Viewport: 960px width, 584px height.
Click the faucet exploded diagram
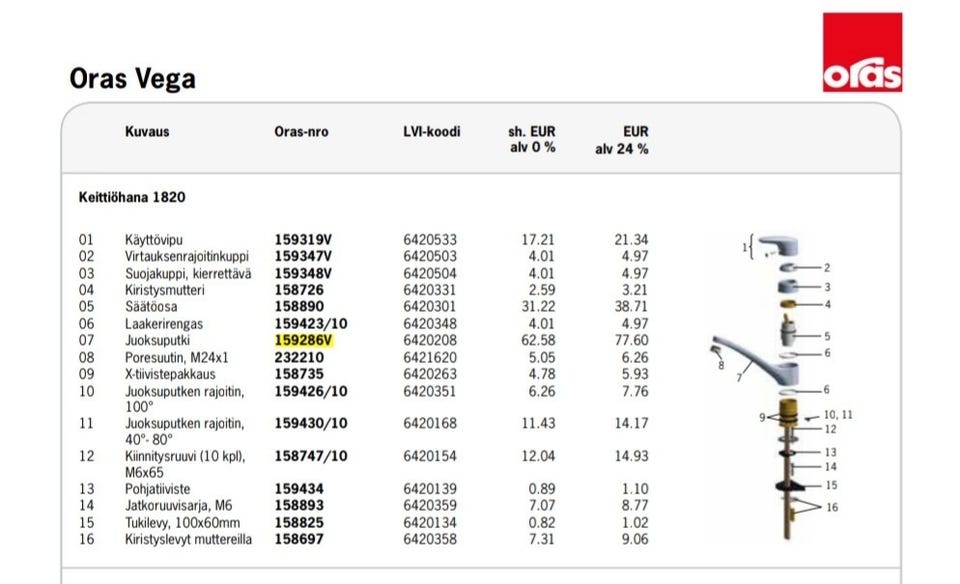pyautogui.click(x=782, y=387)
